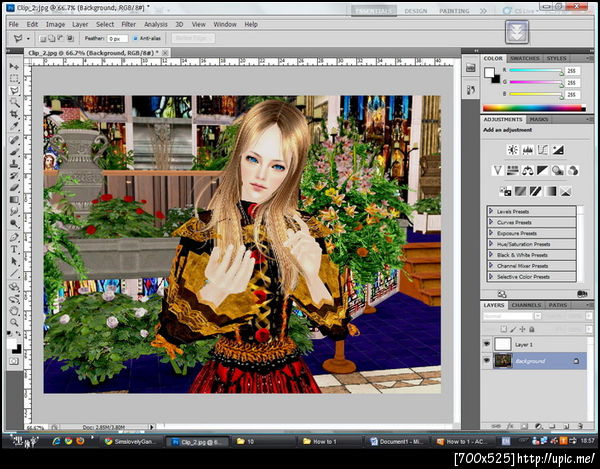Switch to the Paths tab
The image size is (600, 469).
(558, 305)
